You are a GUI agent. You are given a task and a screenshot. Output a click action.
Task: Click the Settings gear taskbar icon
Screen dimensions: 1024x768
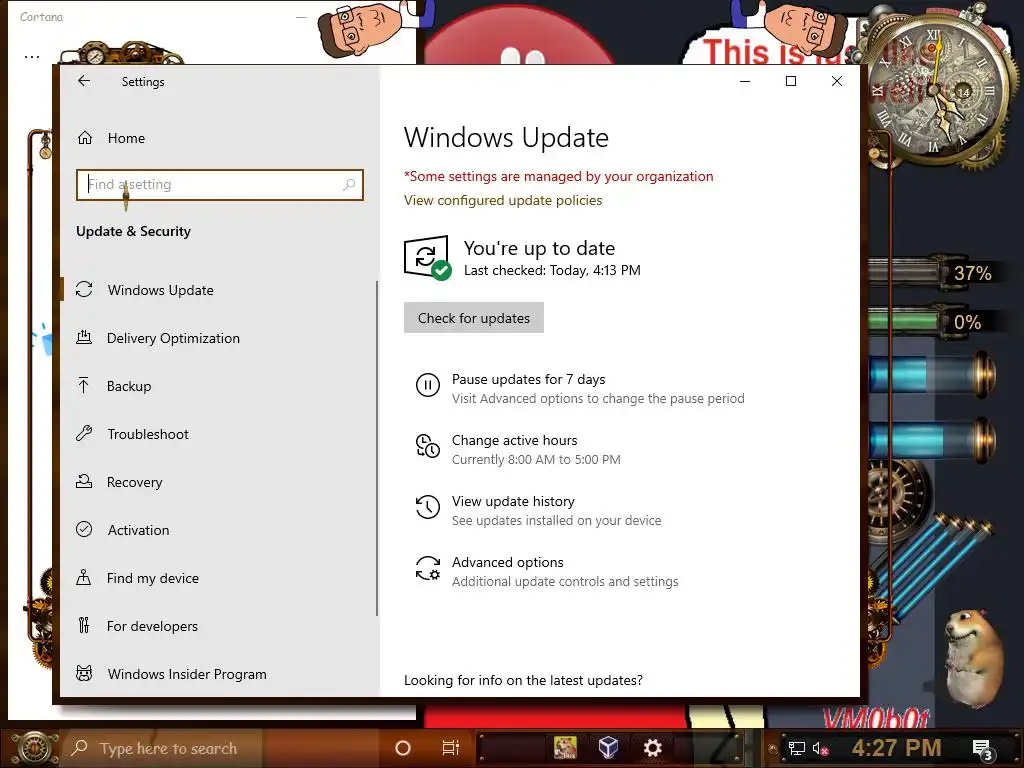coord(652,748)
